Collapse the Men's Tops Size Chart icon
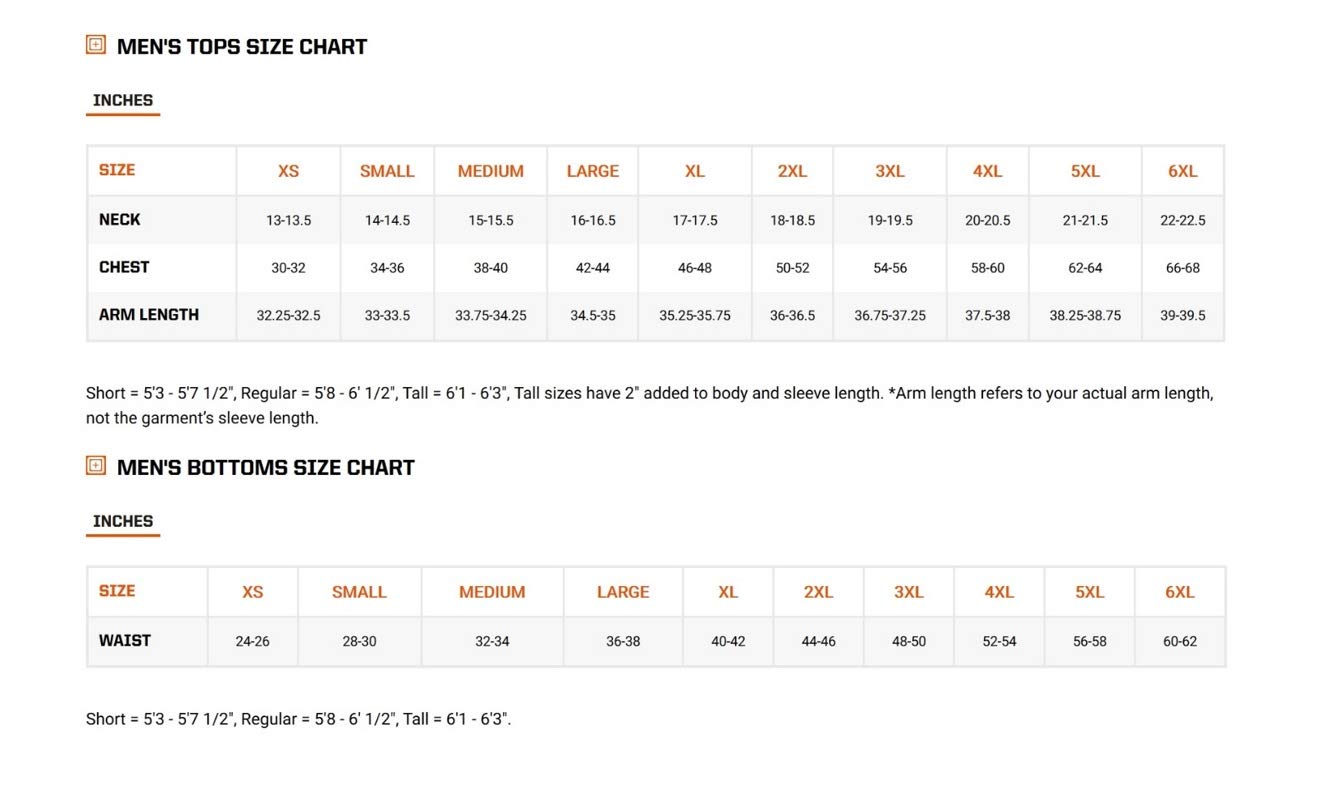 [96, 45]
